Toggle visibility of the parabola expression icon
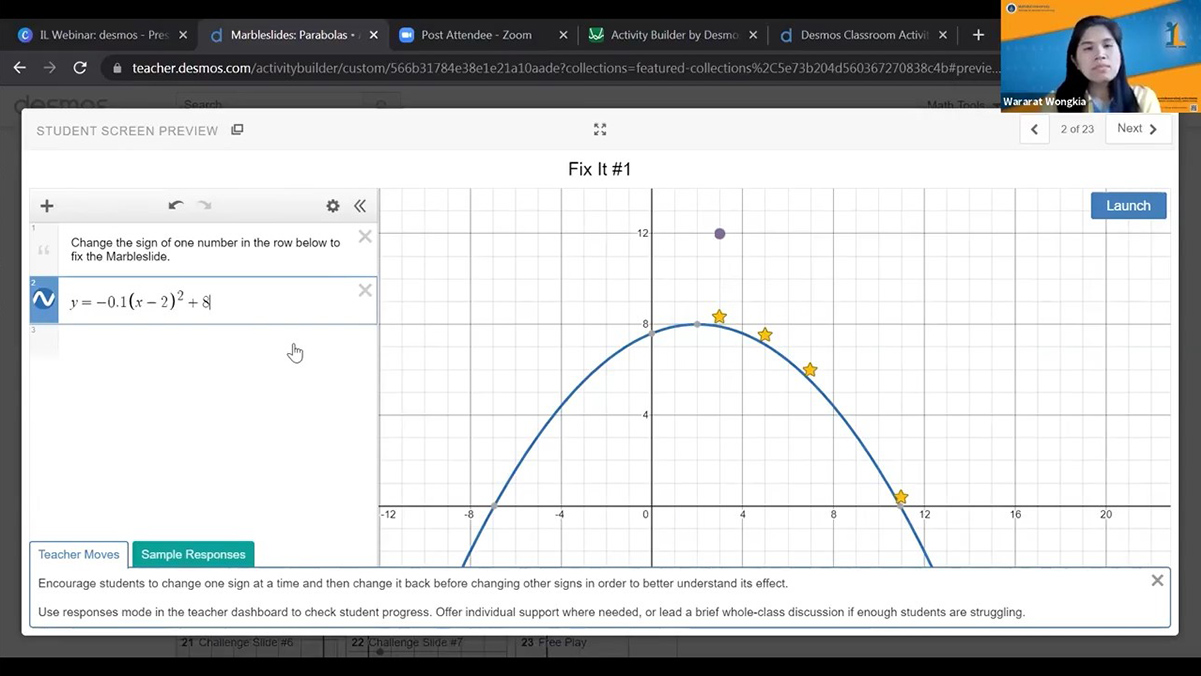The height and width of the screenshot is (676, 1201). (44, 300)
